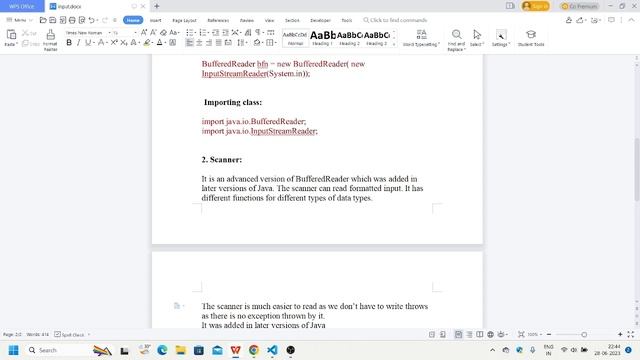Increase paragraph indent

pyautogui.click(x=225, y=33)
